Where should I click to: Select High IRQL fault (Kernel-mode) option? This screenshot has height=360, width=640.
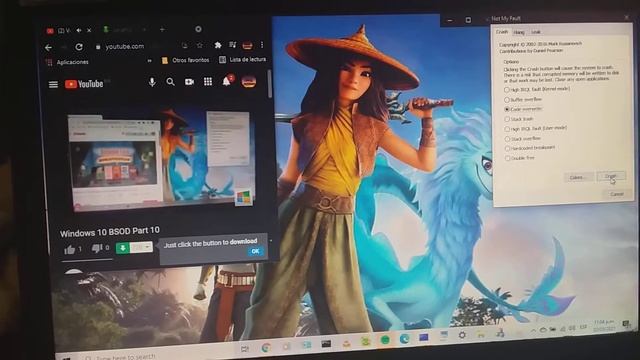point(538,89)
